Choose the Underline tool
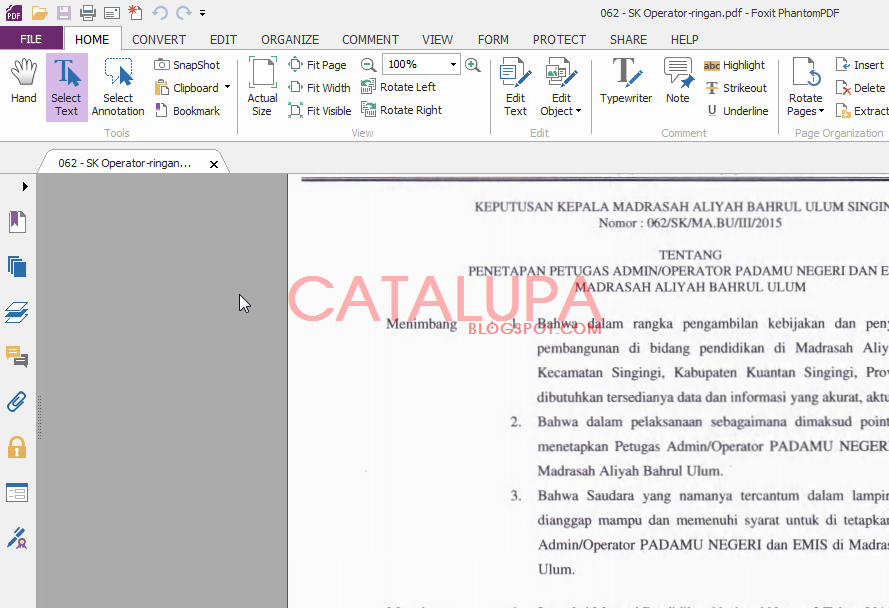The width and height of the screenshot is (889, 608). pos(736,111)
